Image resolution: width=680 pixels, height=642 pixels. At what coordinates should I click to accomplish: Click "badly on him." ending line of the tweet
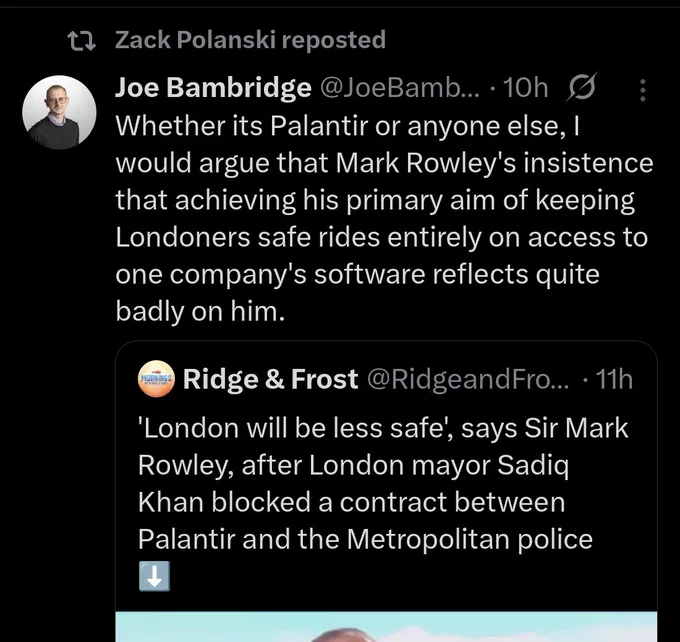200,311
